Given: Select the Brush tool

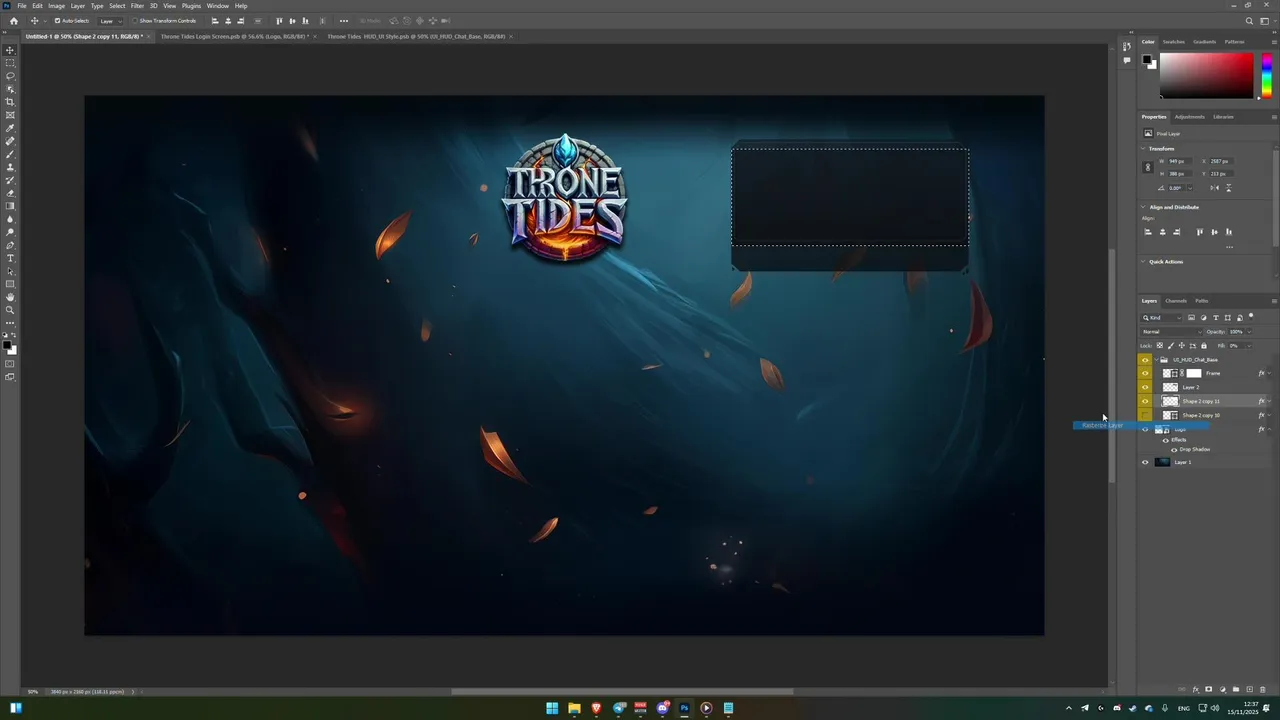Looking at the screenshot, I should tap(11, 154).
